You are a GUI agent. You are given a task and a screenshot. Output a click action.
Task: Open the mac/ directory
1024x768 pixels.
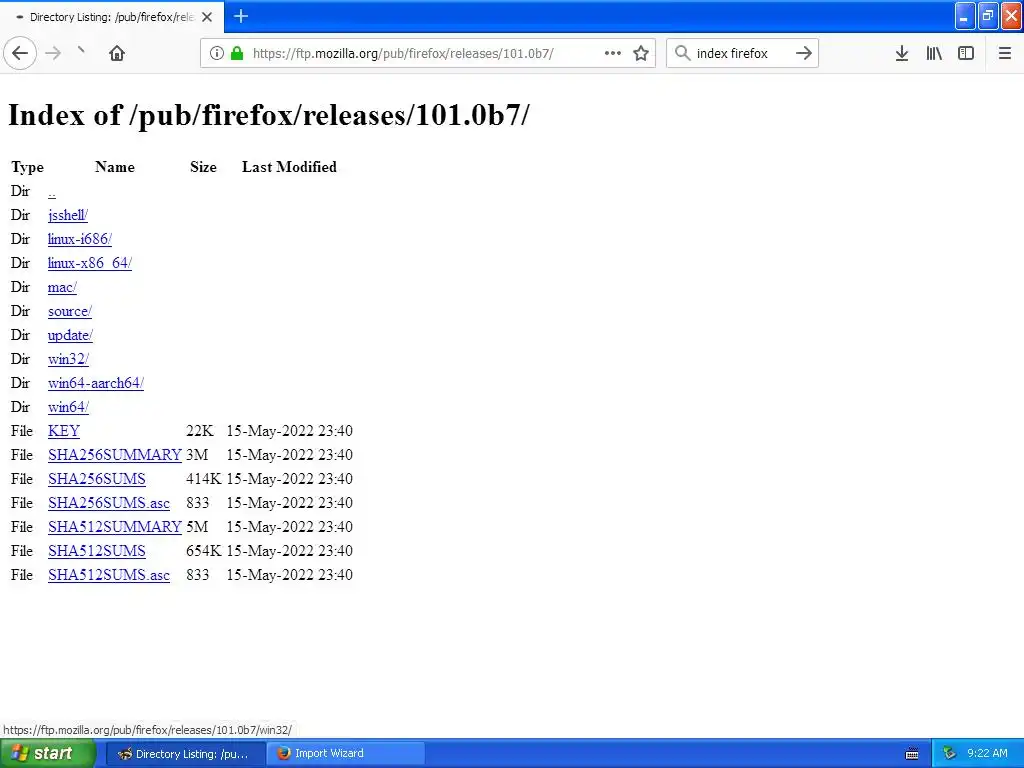(x=62, y=287)
